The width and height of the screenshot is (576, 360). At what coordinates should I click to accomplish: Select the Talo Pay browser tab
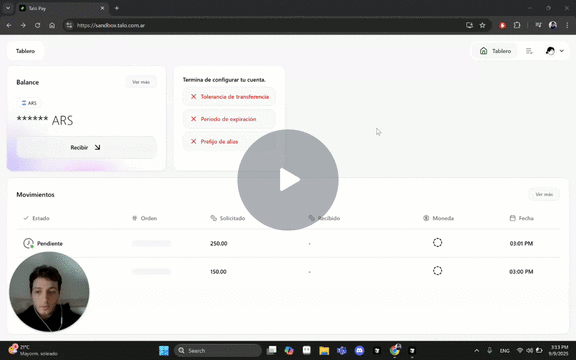(62, 8)
